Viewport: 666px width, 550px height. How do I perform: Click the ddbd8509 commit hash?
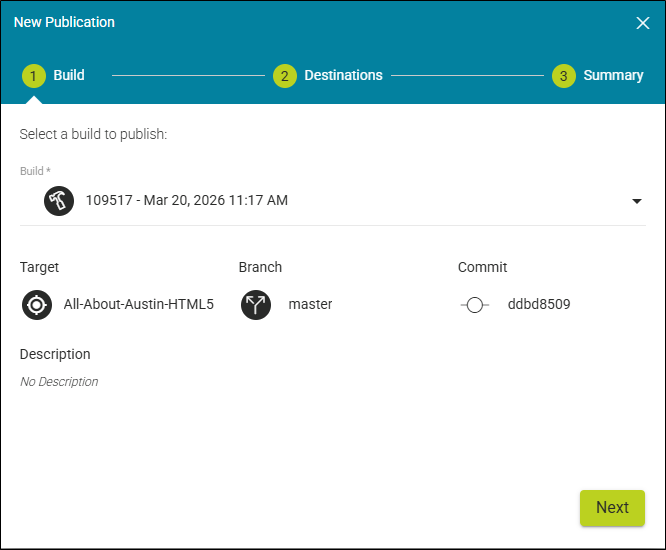(539, 305)
